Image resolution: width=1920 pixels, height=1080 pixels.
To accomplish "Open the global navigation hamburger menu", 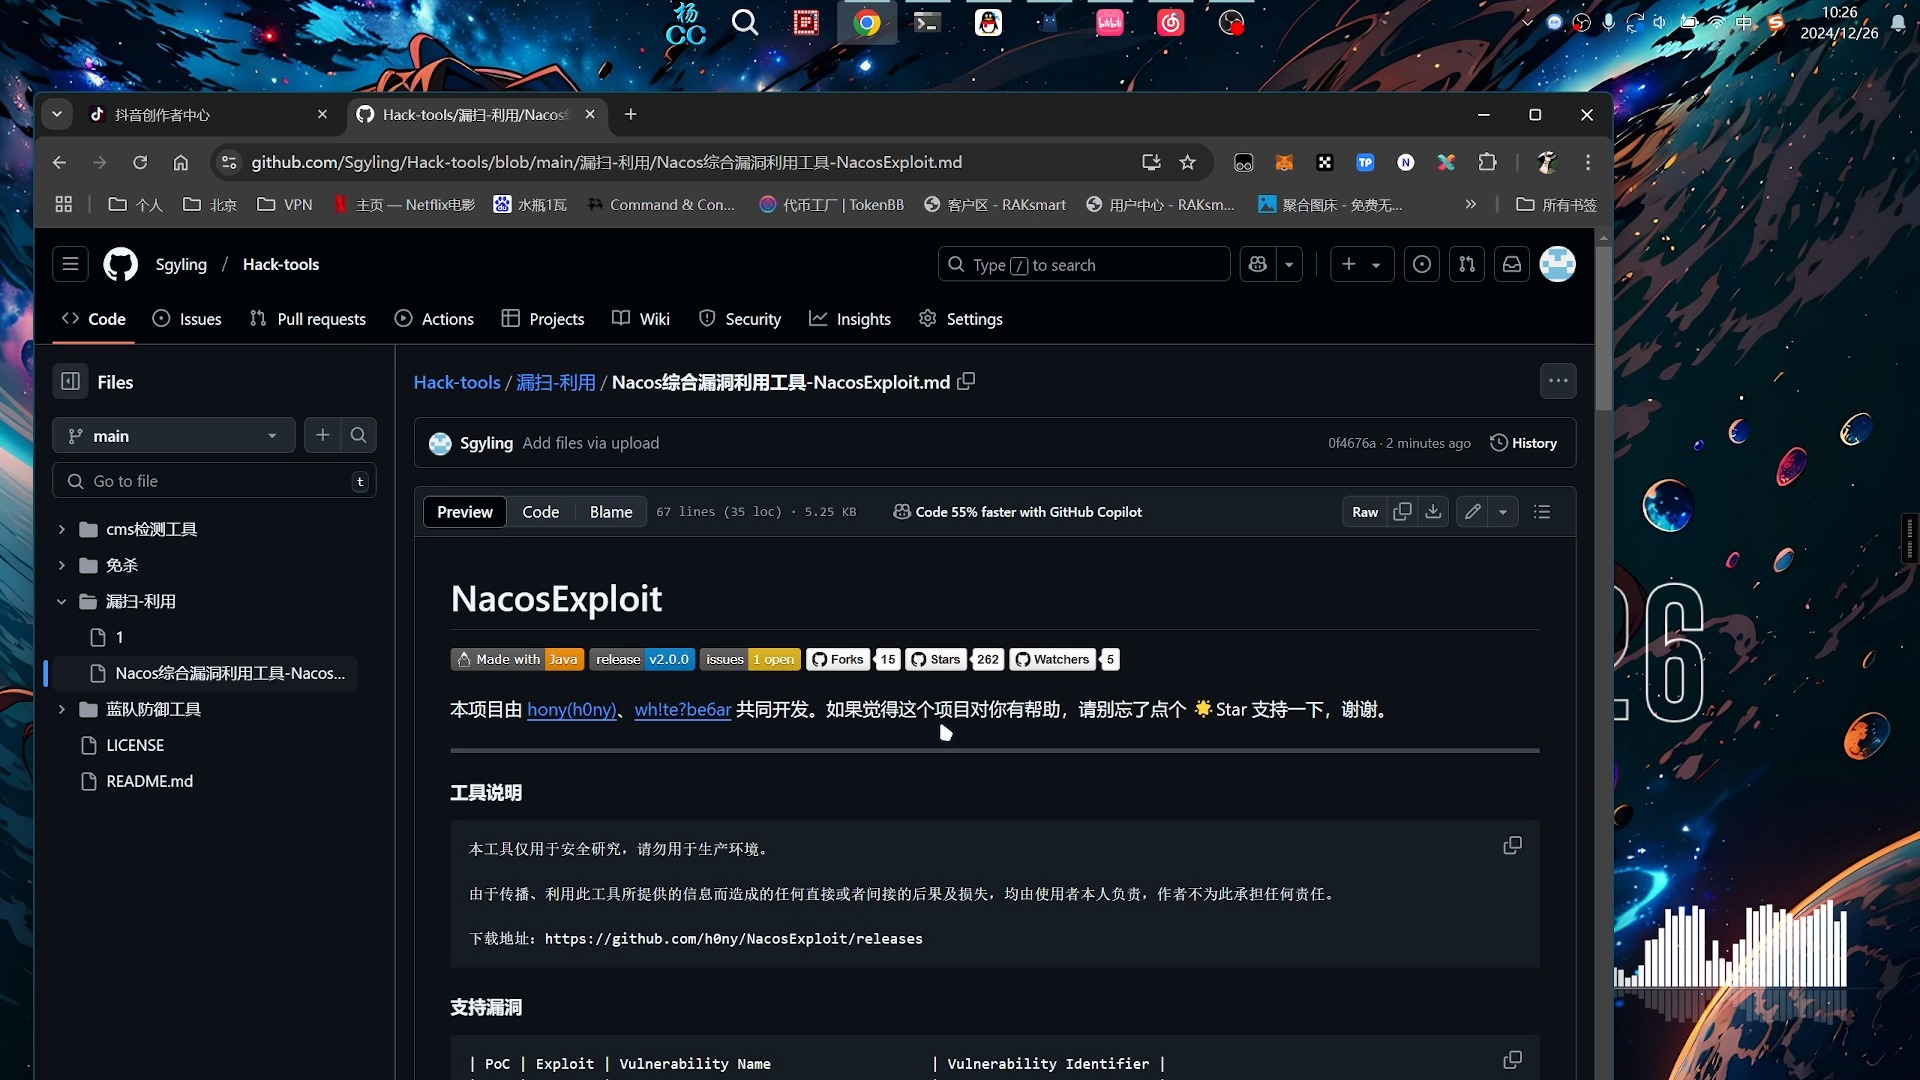I will pos(70,264).
